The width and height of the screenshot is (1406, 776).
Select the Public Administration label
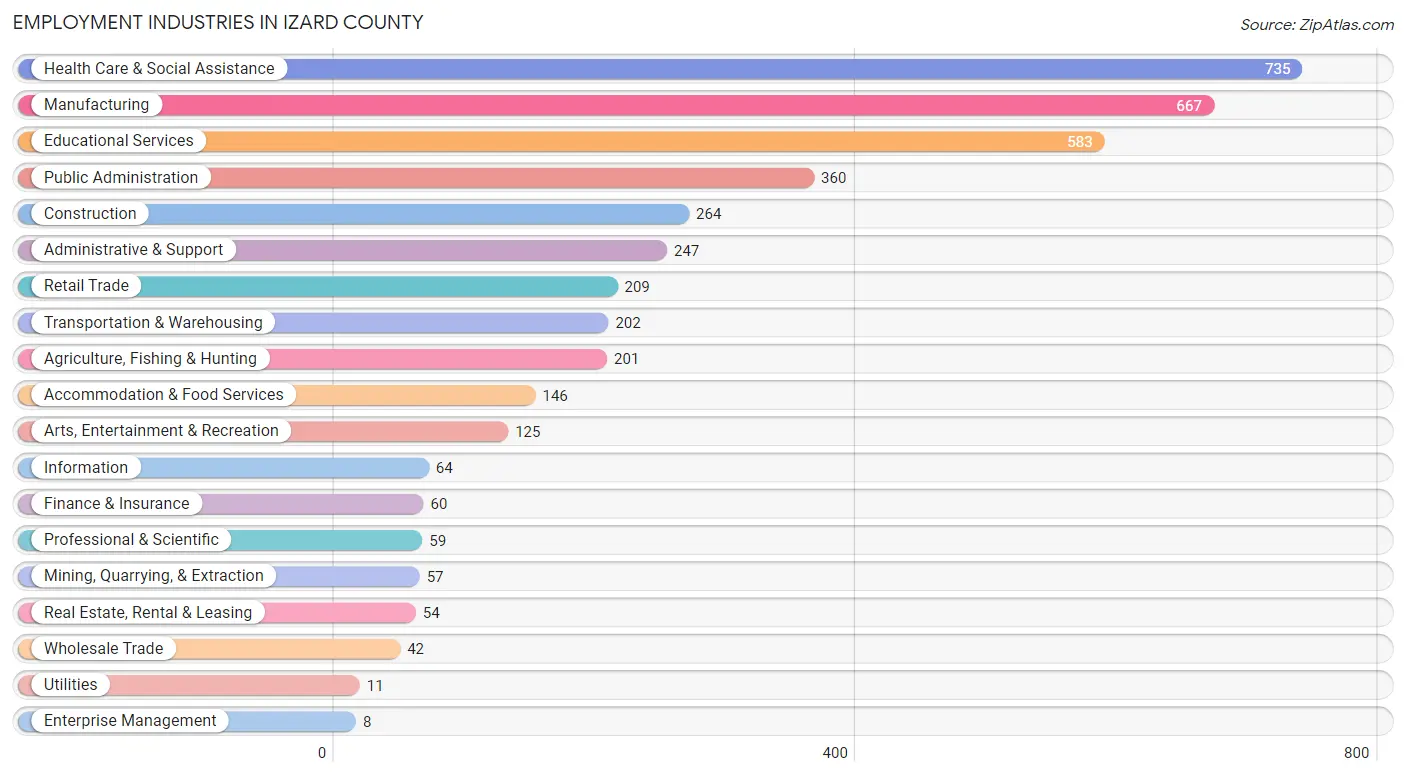coord(121,177)
